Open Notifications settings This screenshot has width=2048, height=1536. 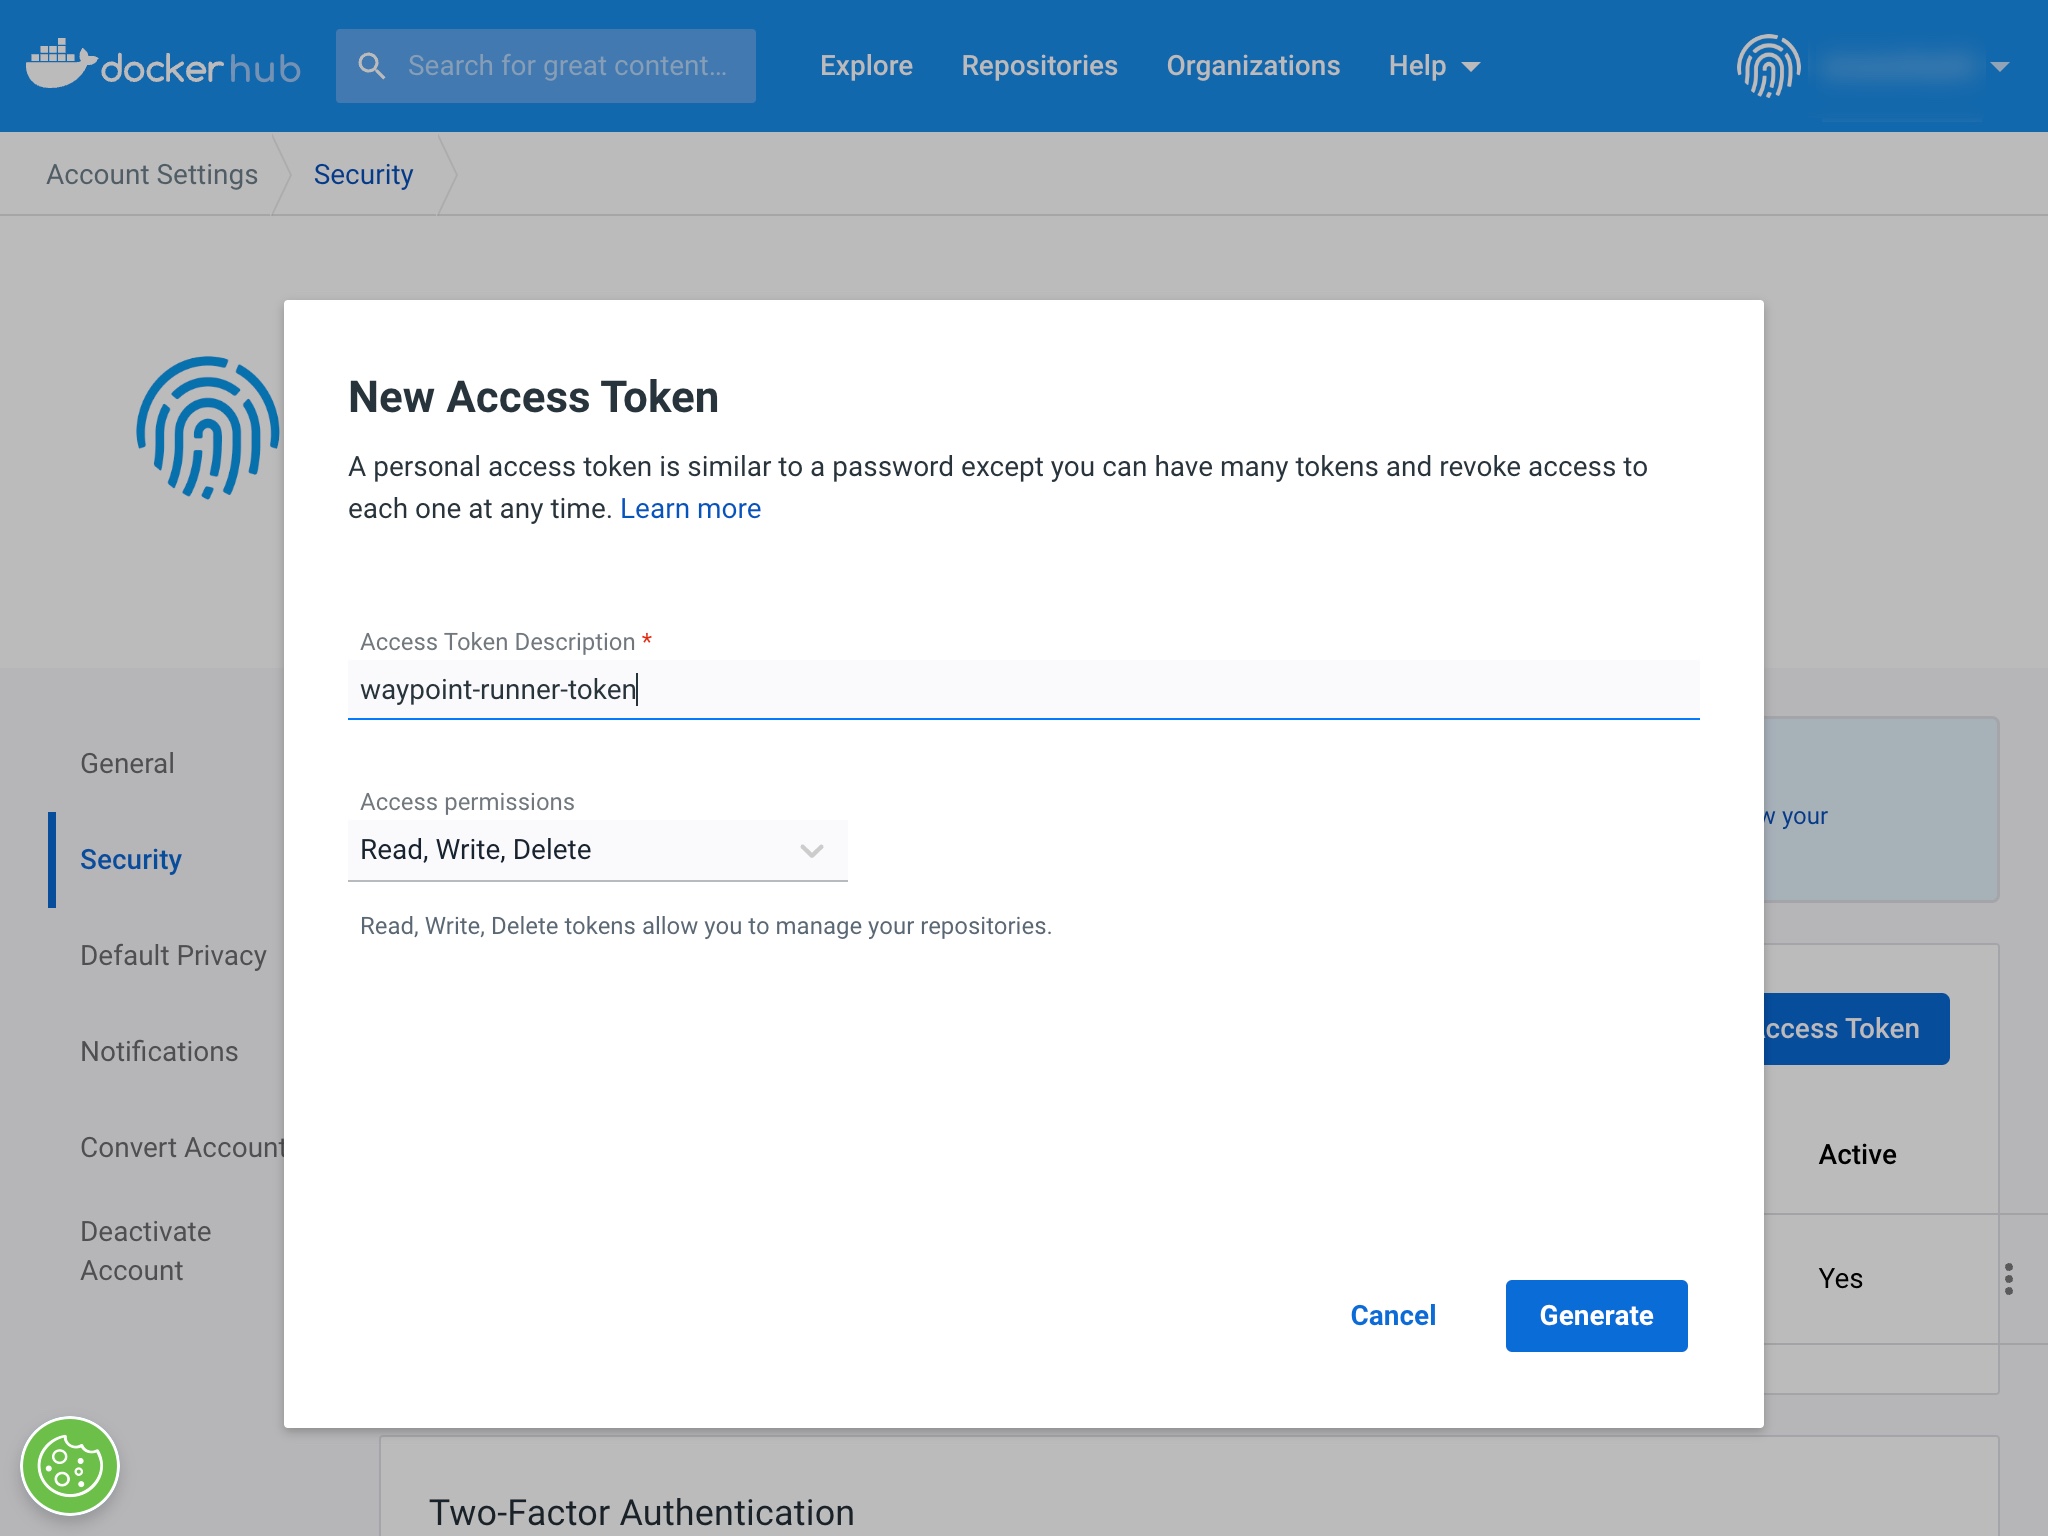click(159, 1052)
